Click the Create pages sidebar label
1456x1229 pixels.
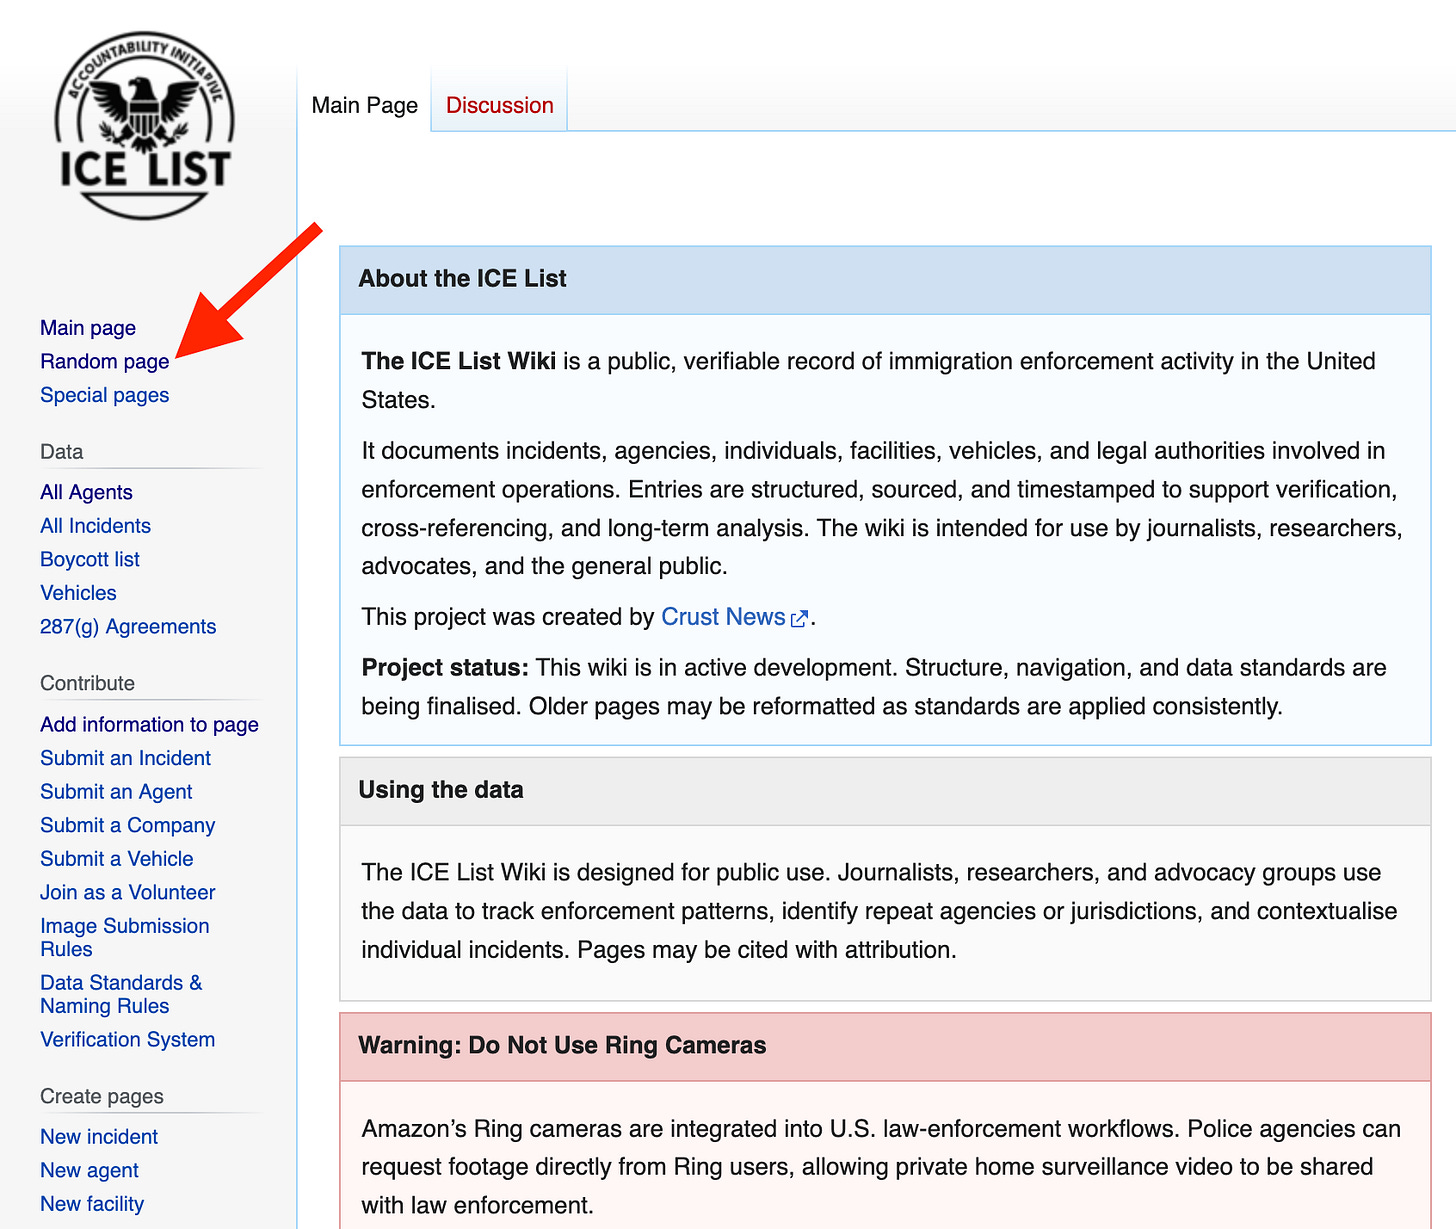pyautogui.click(x=102, y=1097)
